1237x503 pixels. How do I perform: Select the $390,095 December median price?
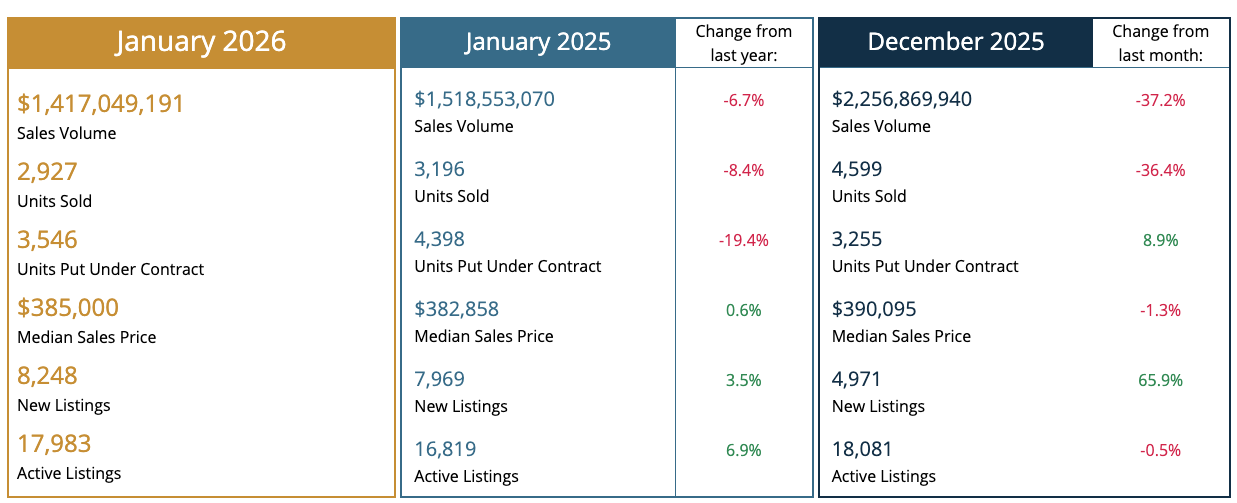click(874, 309)
